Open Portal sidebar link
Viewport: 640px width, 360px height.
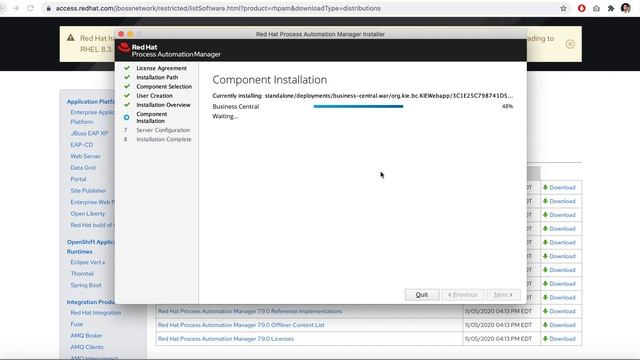click(x=78, y=179)
